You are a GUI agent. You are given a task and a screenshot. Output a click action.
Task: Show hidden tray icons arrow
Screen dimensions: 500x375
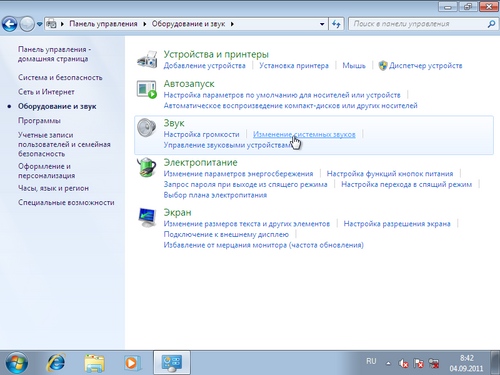388,363
